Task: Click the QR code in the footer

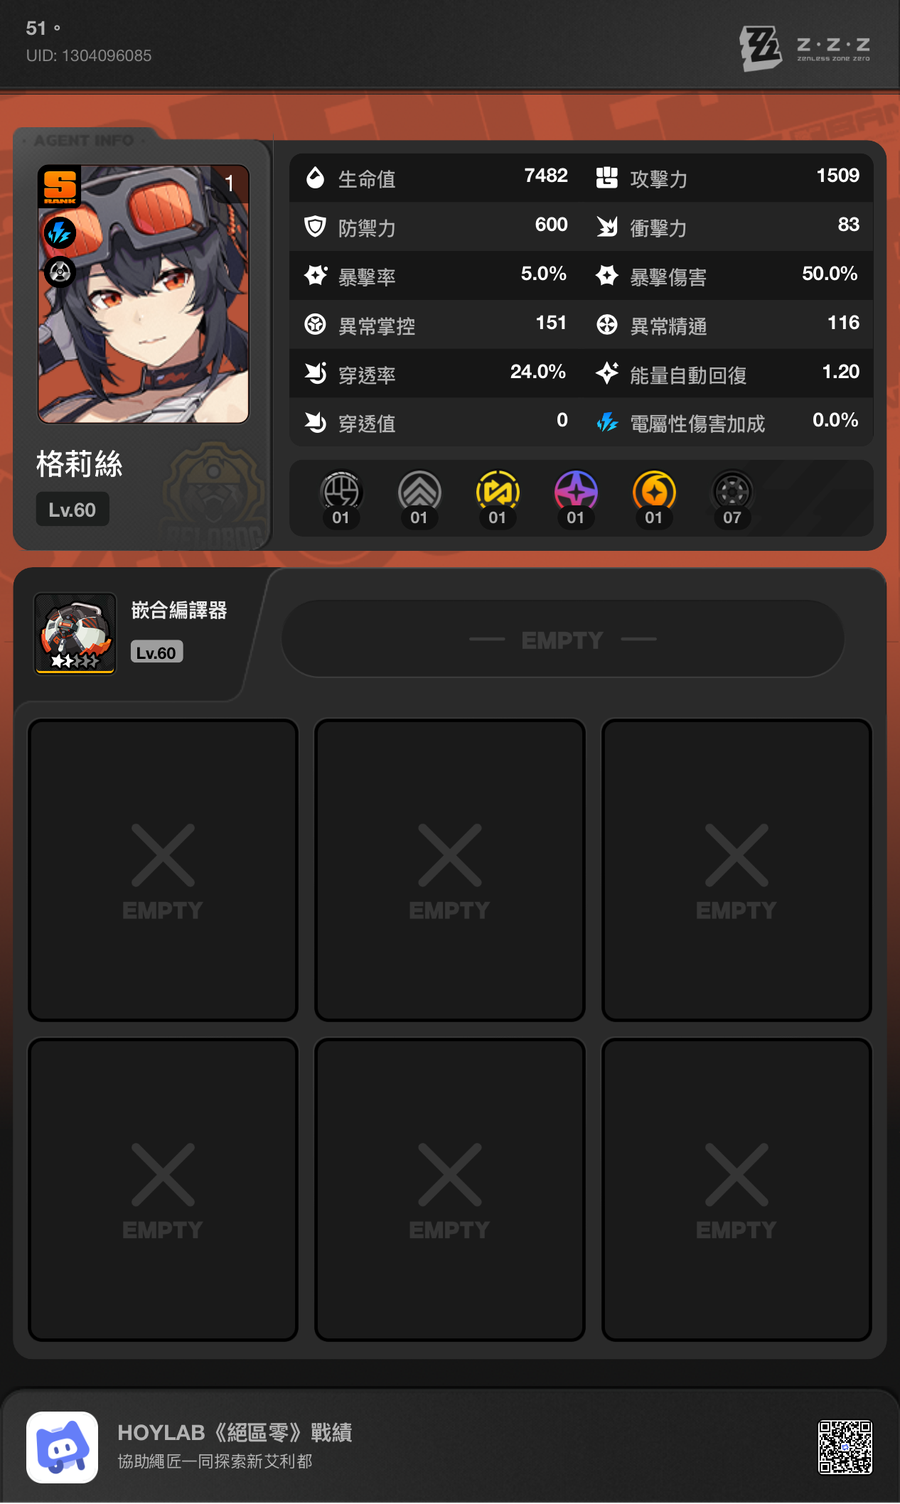Action: tap(845, 1447)
